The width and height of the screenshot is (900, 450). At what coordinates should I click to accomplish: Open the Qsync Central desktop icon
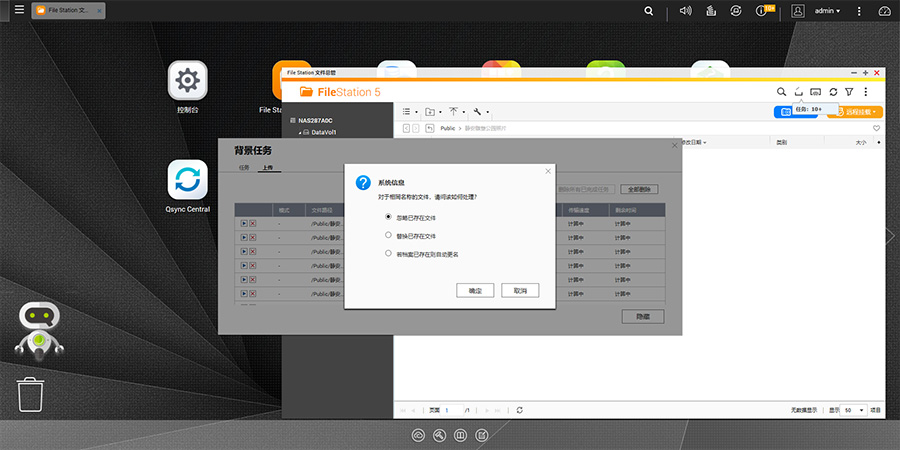(x=187, y=180)
